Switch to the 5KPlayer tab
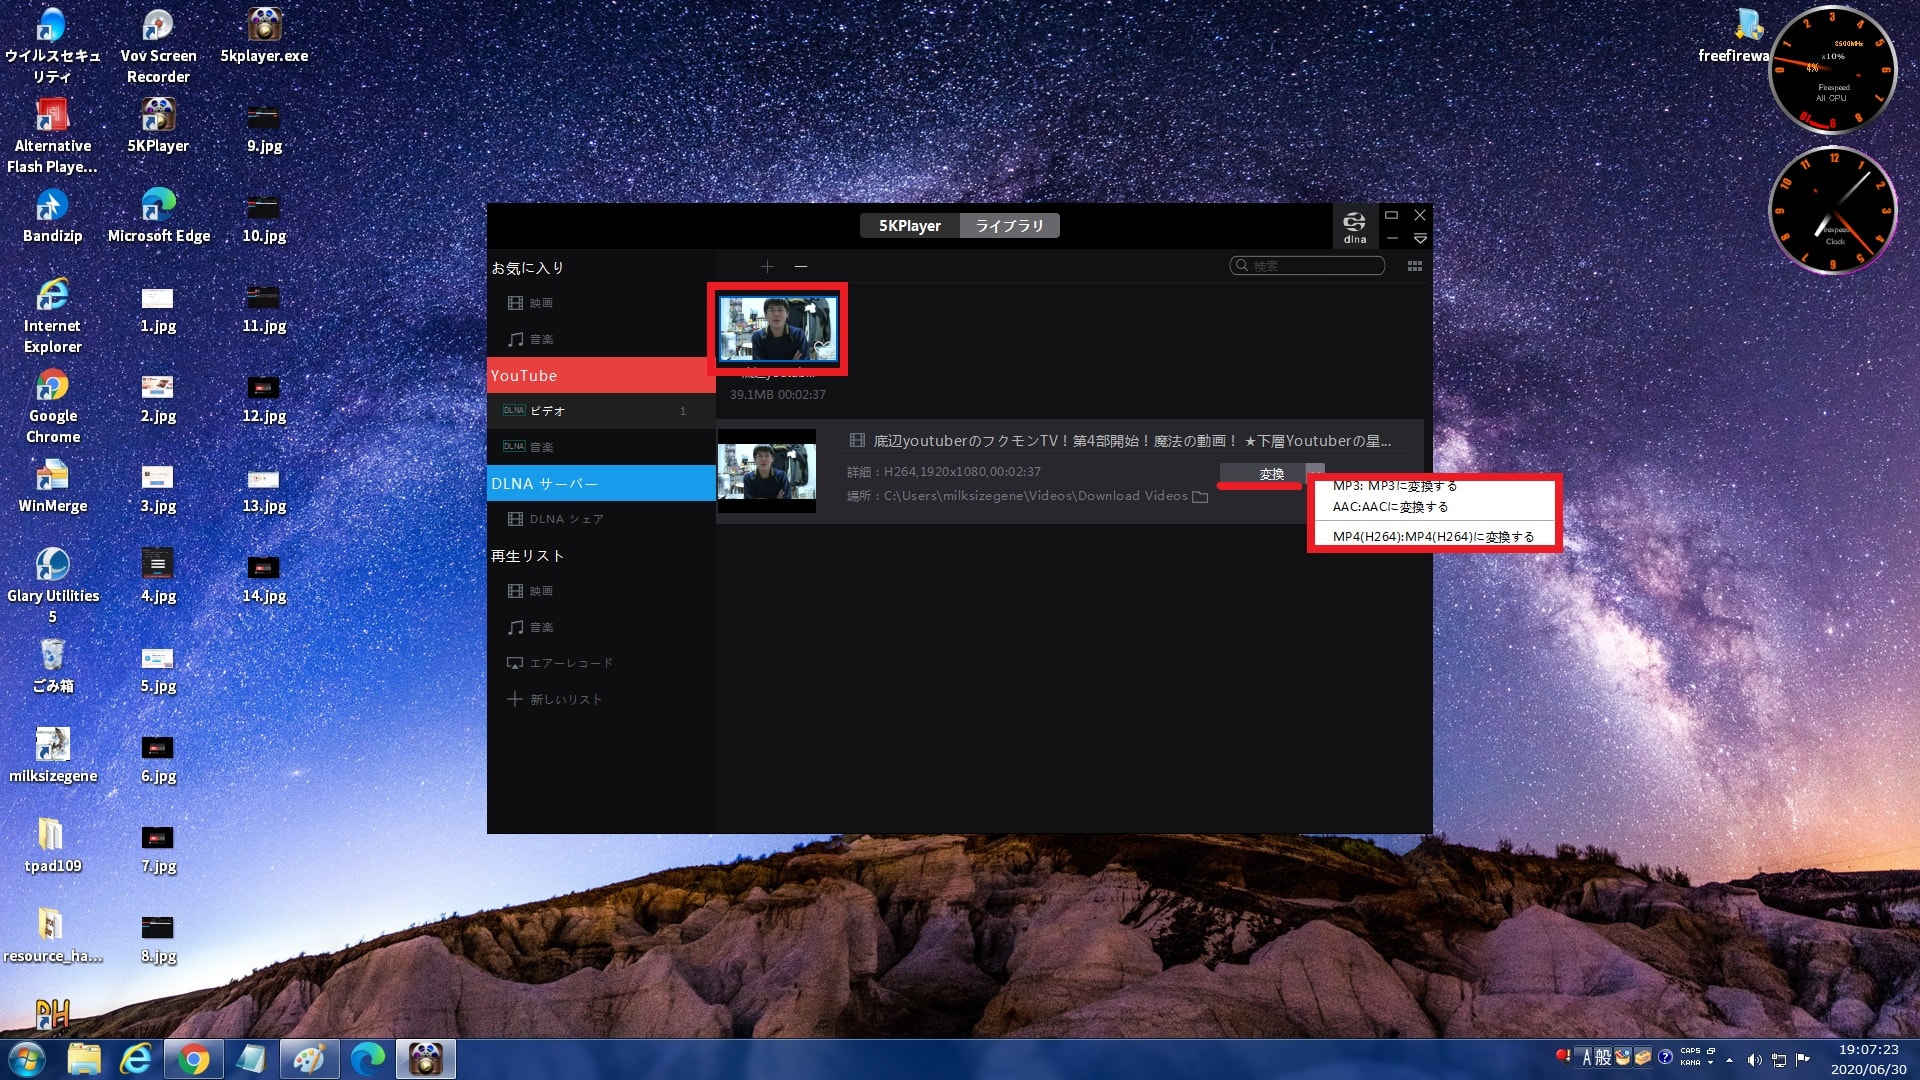Screen dimensions: 1920x1080 pos(910,226)
